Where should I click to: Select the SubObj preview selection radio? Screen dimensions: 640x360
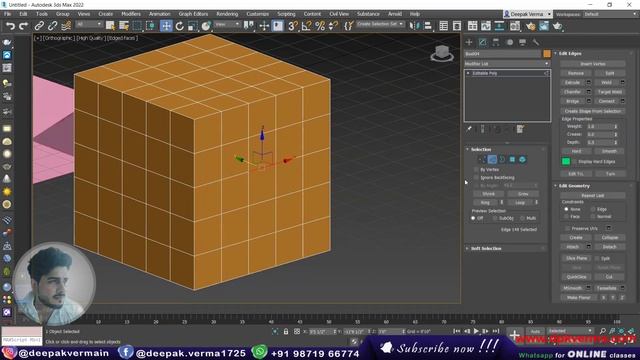coord(495,218)
